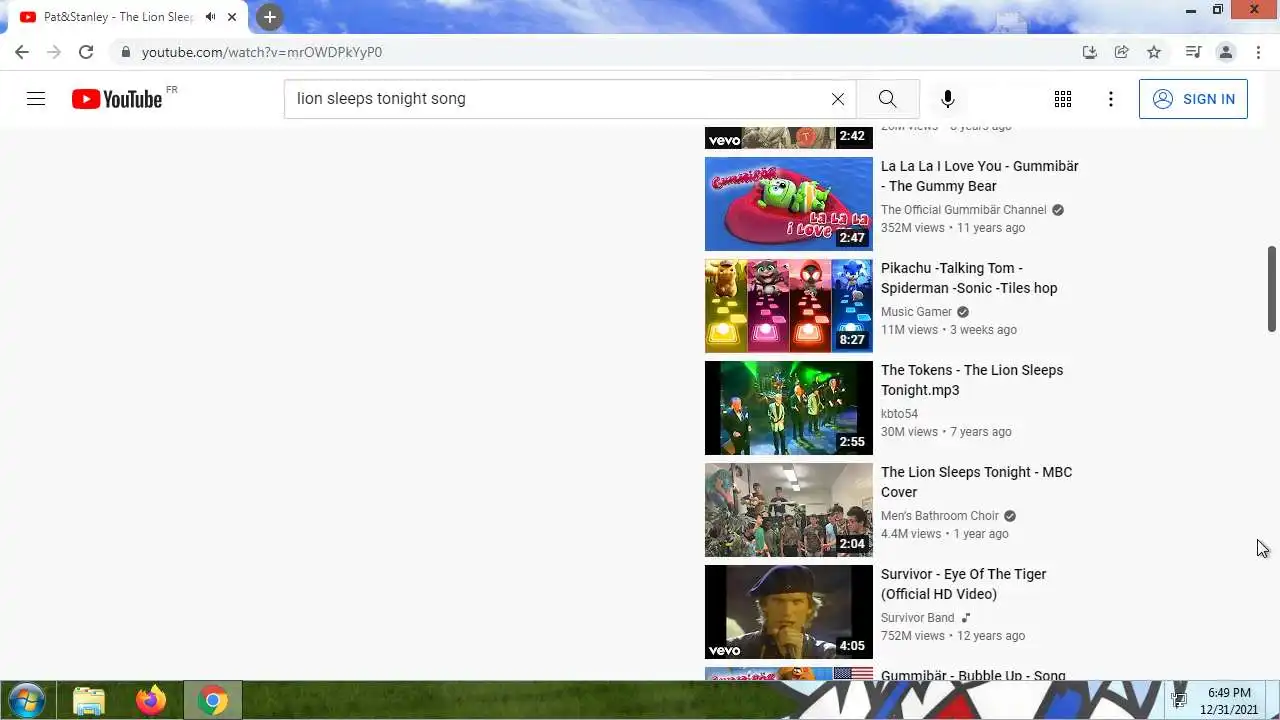Open the kbto54 channel name

coord(899,414)
